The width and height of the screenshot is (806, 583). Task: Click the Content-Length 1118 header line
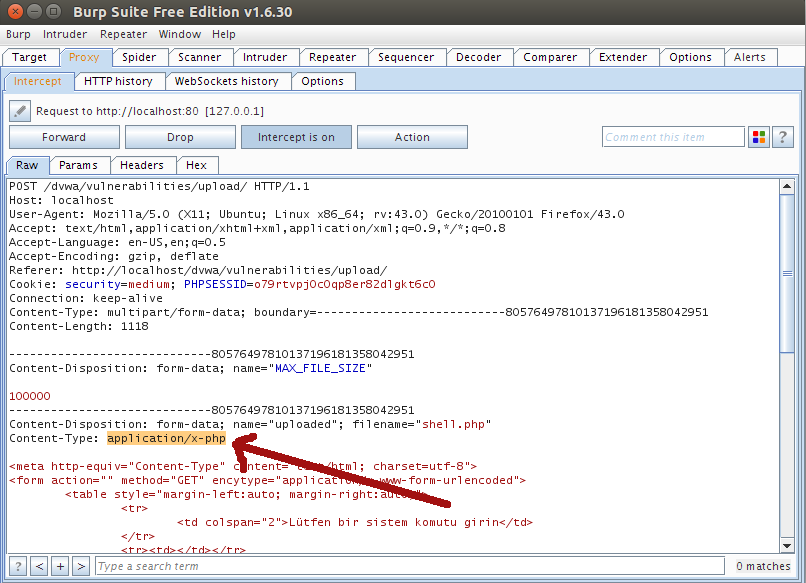click(x=79, y=326)
